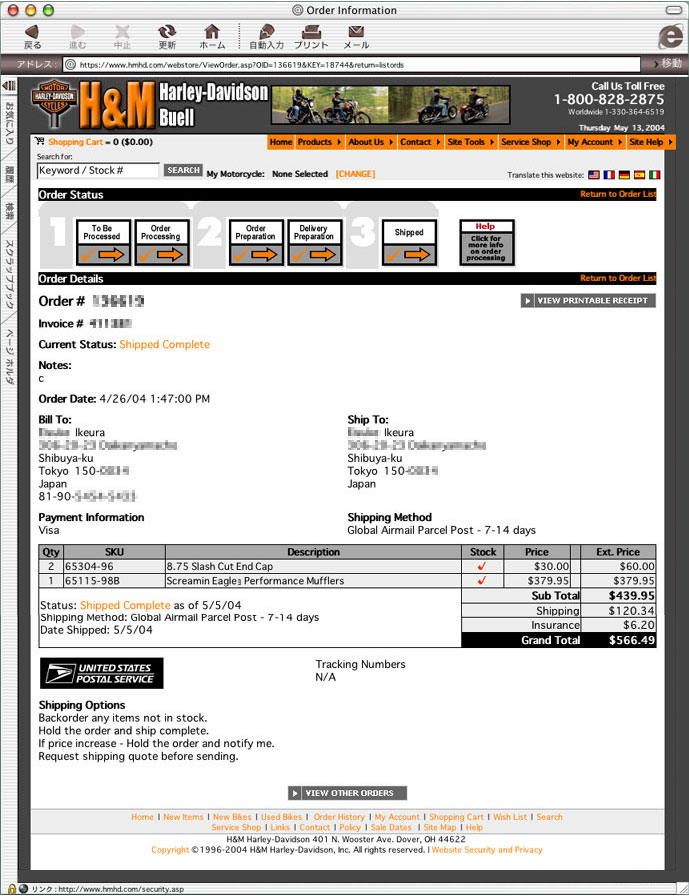Image resolution: width=689 pixels, height=896 pixels.
Task: Select the Italian flag translation icon
Action: [655, 175]
